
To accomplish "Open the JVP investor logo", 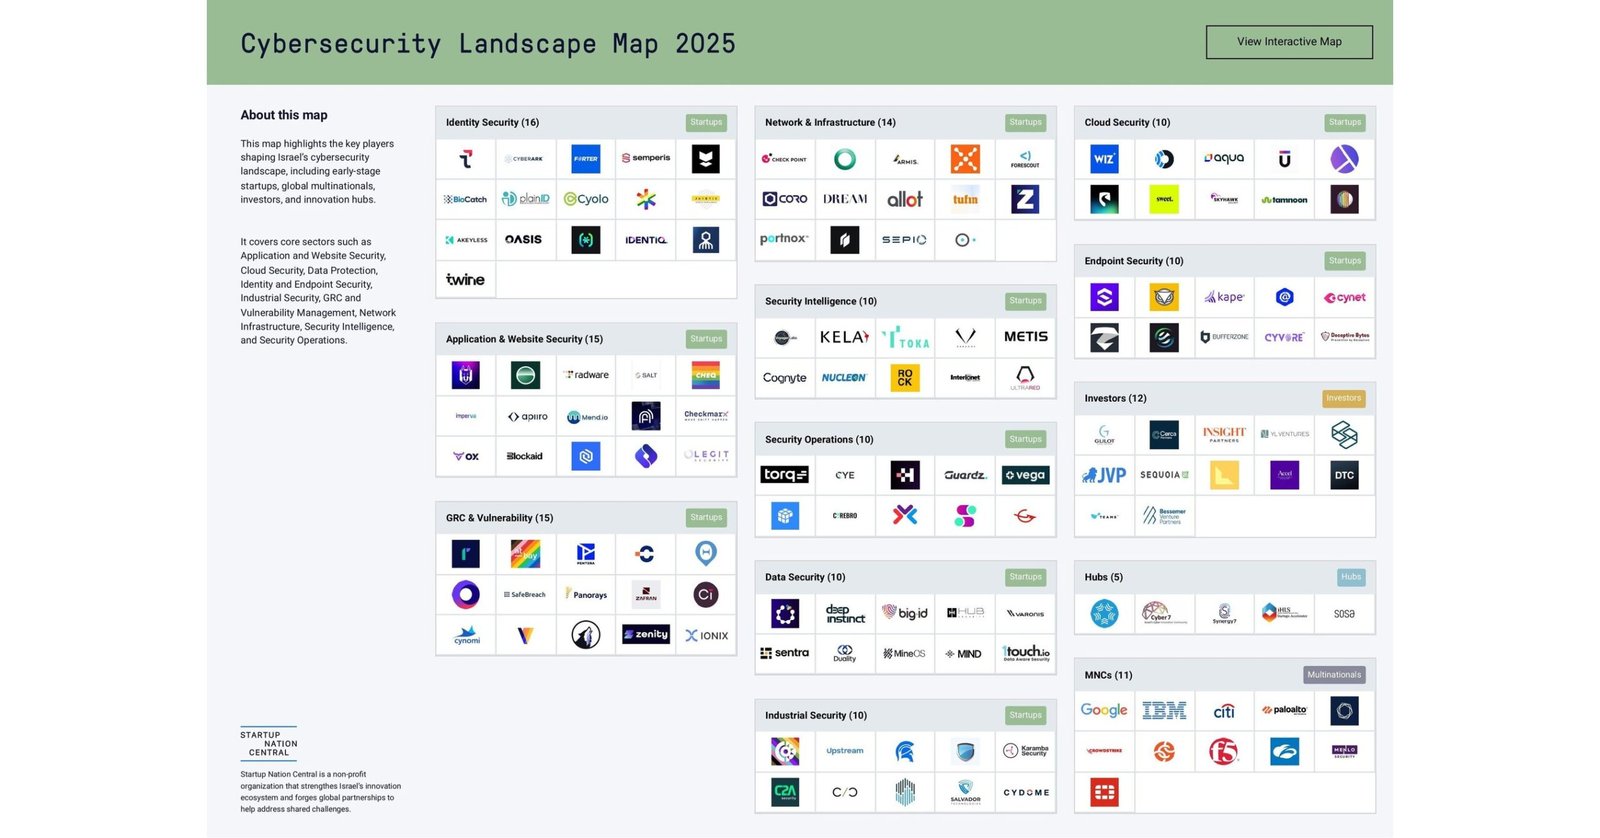I will 1104,475.
